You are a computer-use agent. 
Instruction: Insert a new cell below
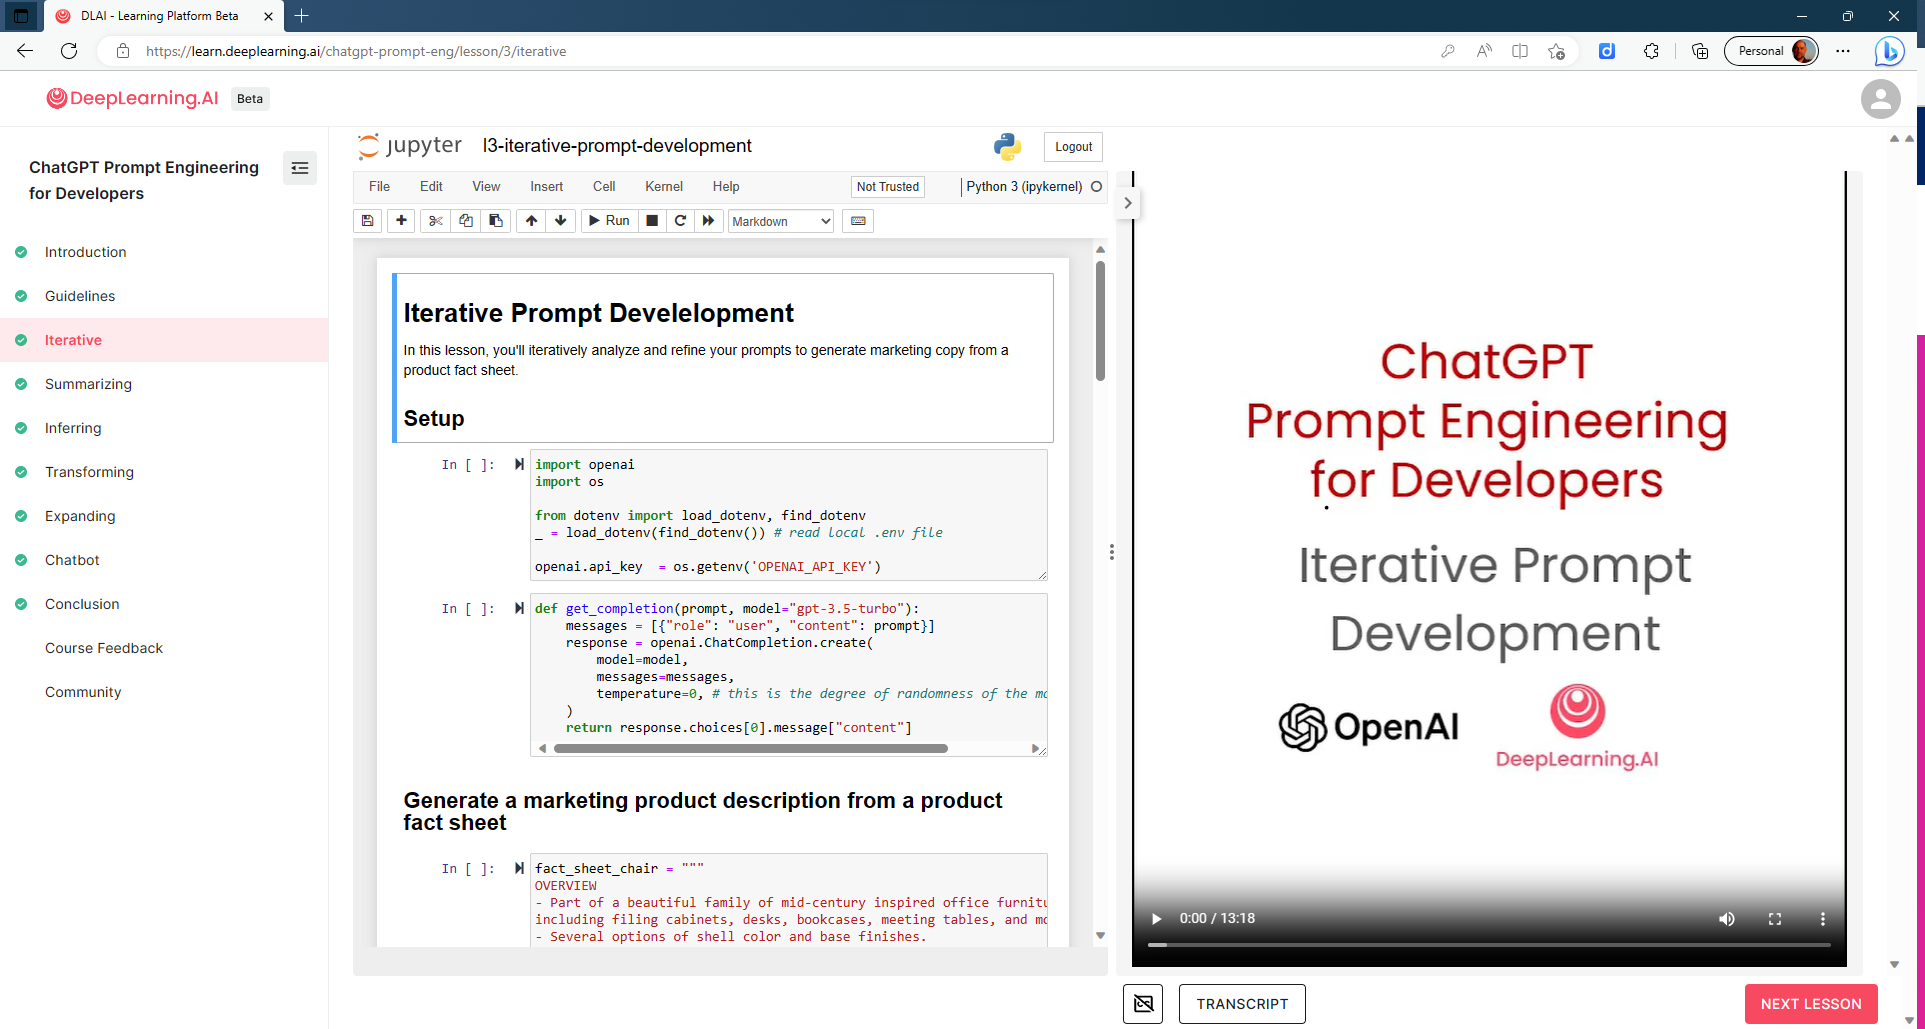click(400, 221)
